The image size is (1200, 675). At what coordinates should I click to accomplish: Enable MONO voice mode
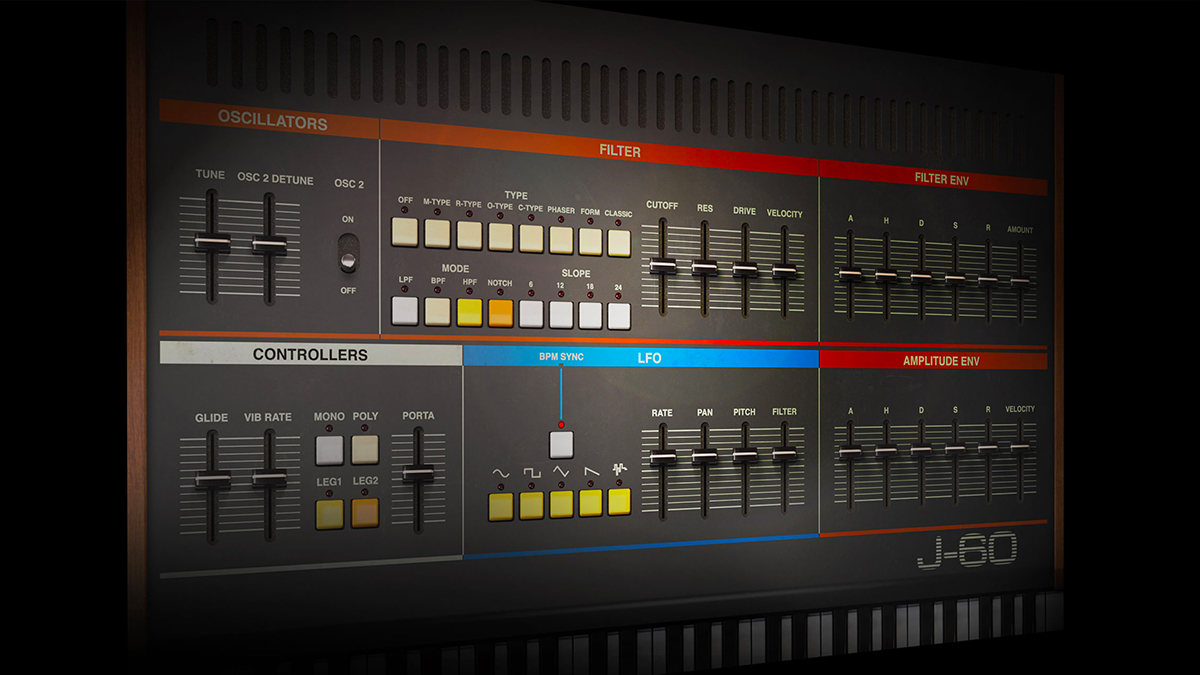coord(329,451)
